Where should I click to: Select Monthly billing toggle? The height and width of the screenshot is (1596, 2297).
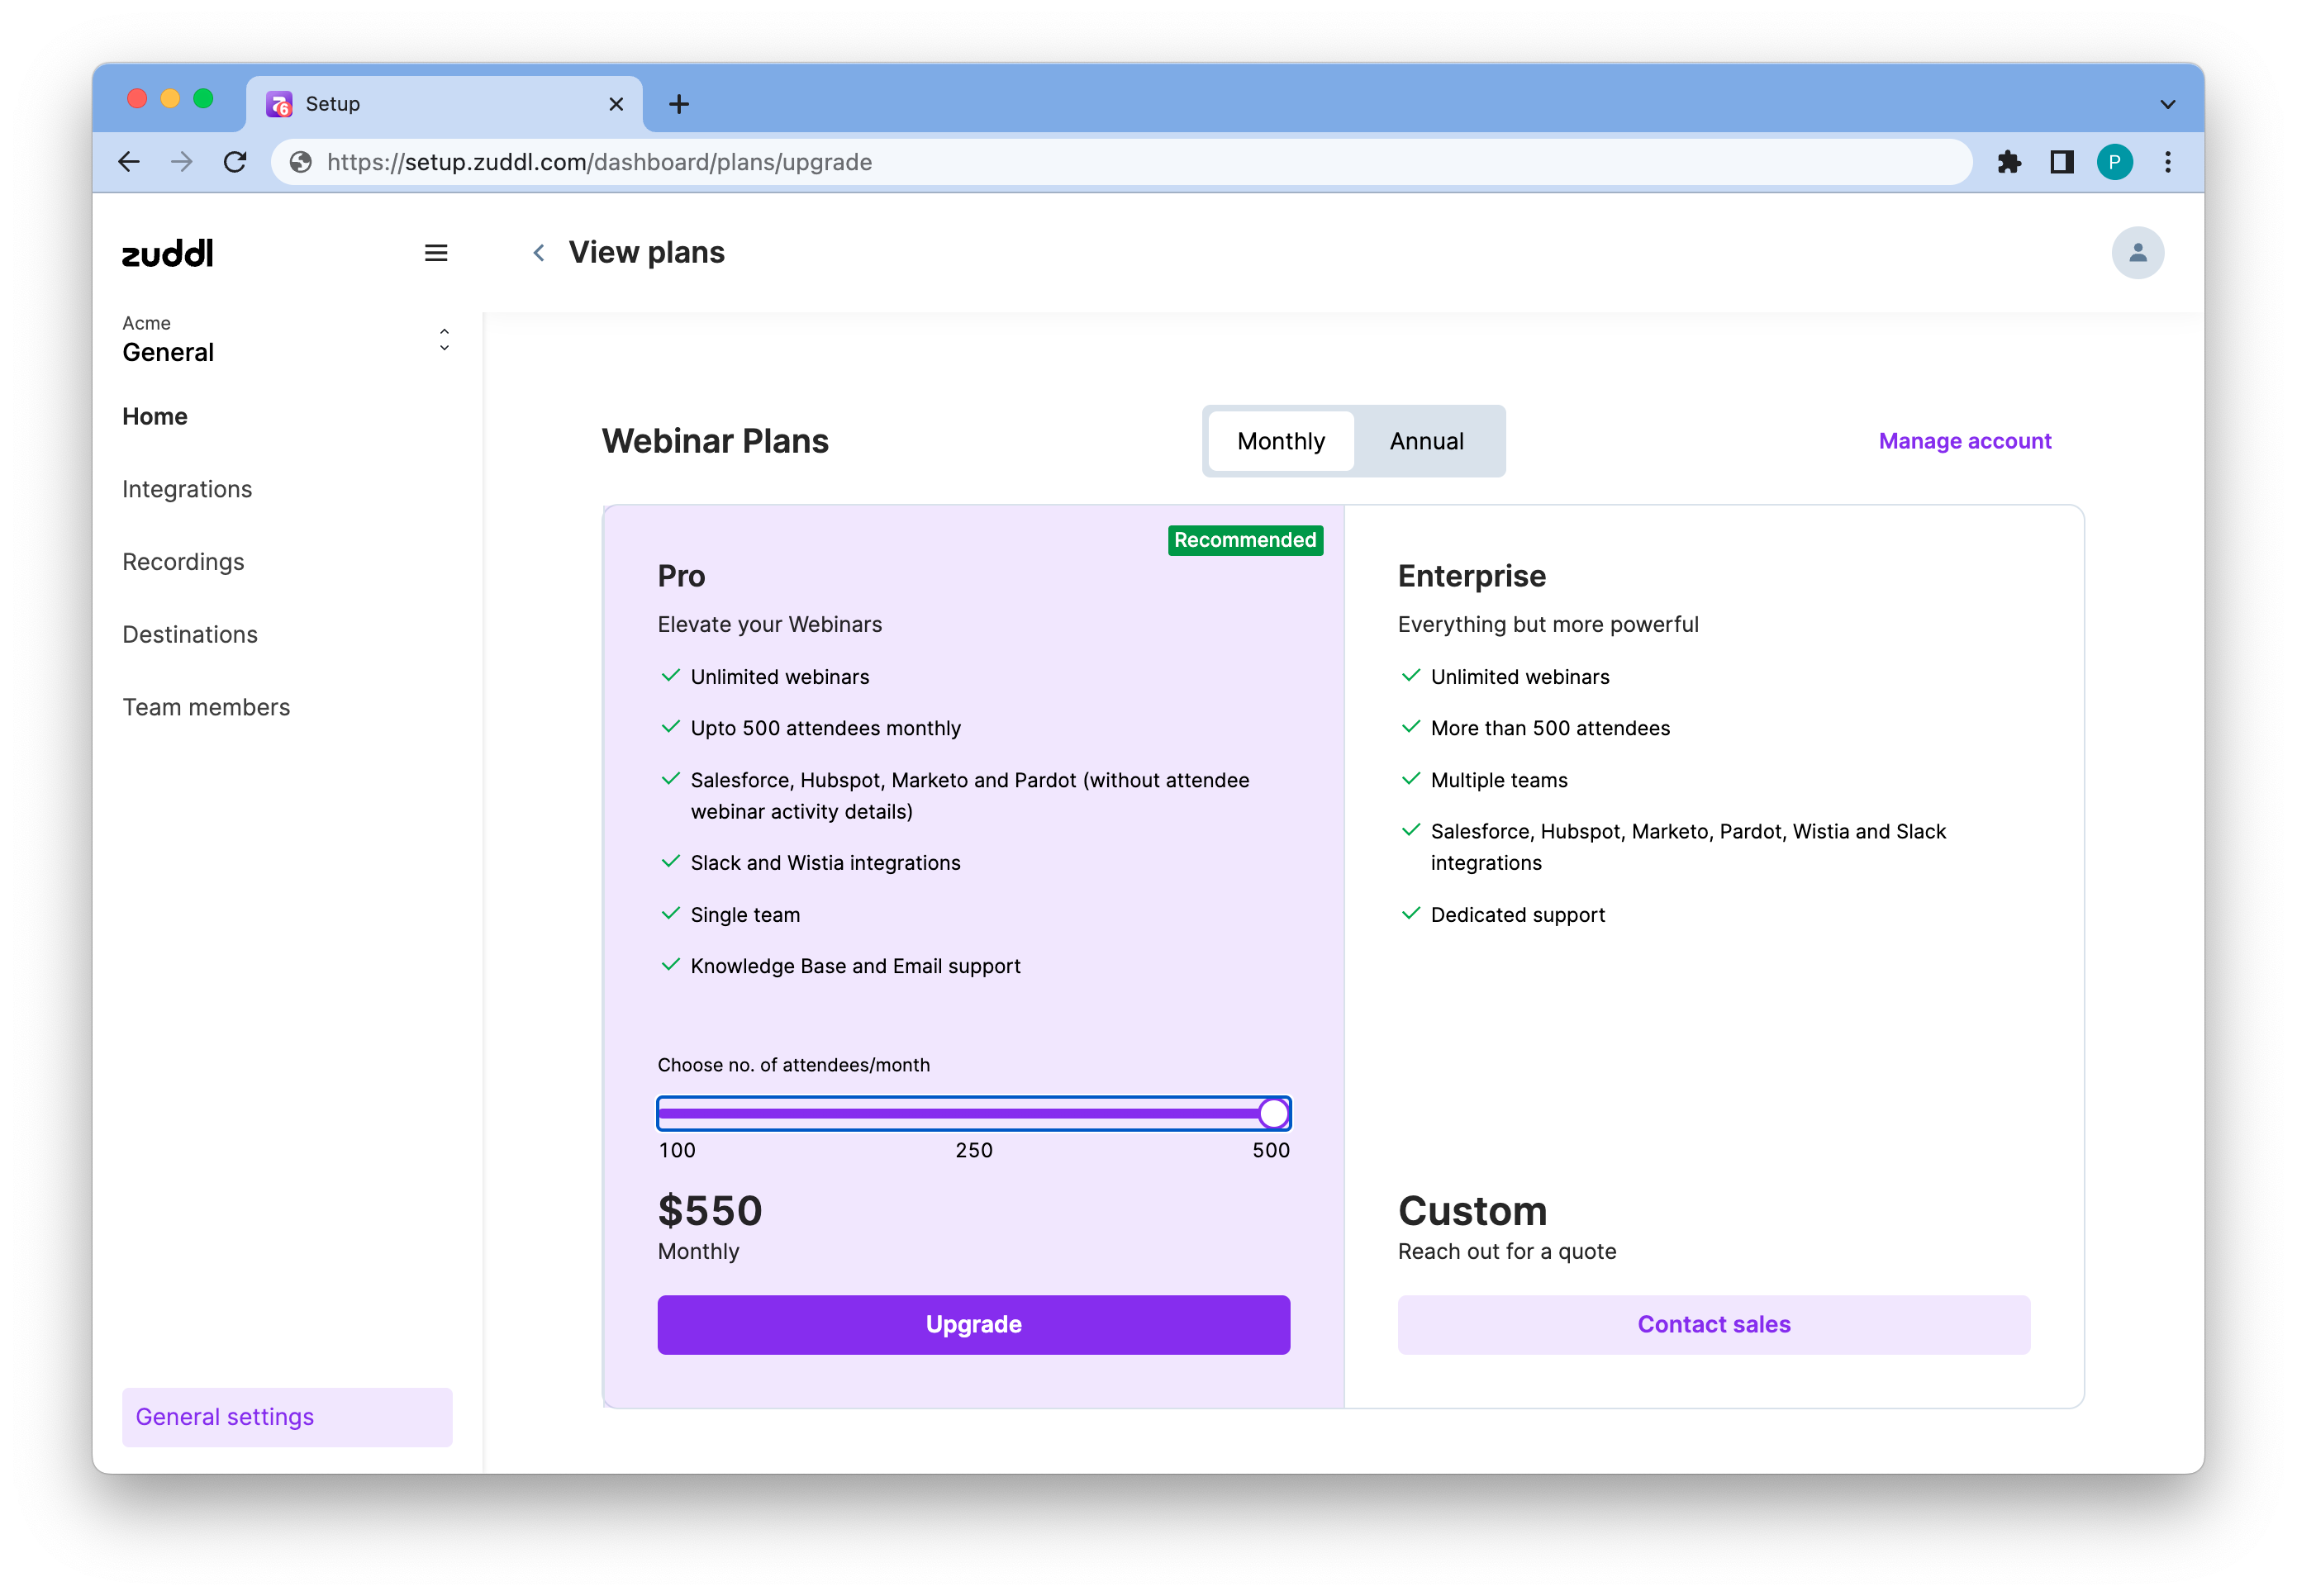1280,441
